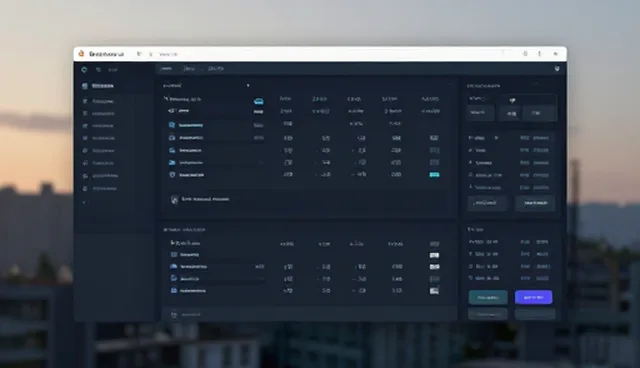640x368 pixels.
Task: Click the diamond-shaped logo atop the dark sidebar
Action: click(x=84, y=70)
